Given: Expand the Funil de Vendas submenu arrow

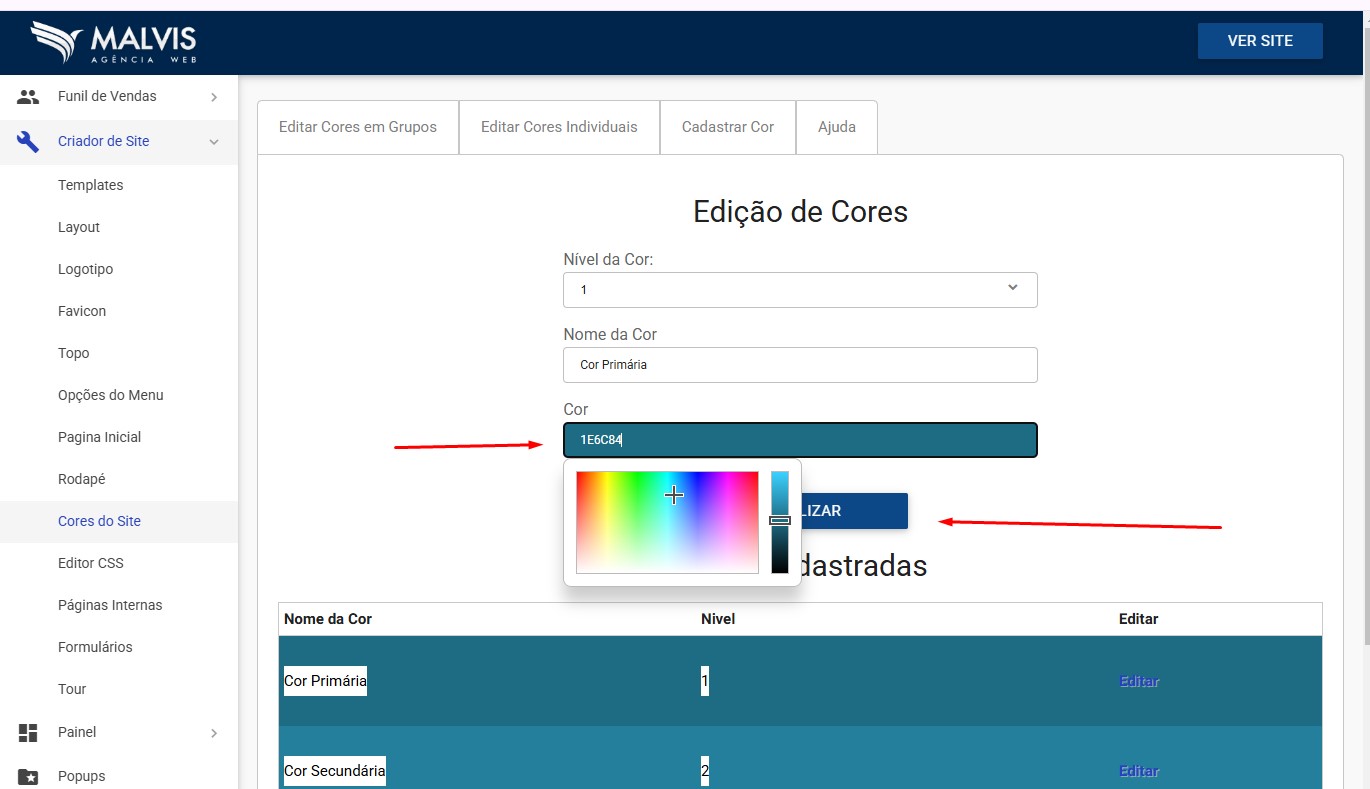Looking at the screenshot, I should [214, 97].
